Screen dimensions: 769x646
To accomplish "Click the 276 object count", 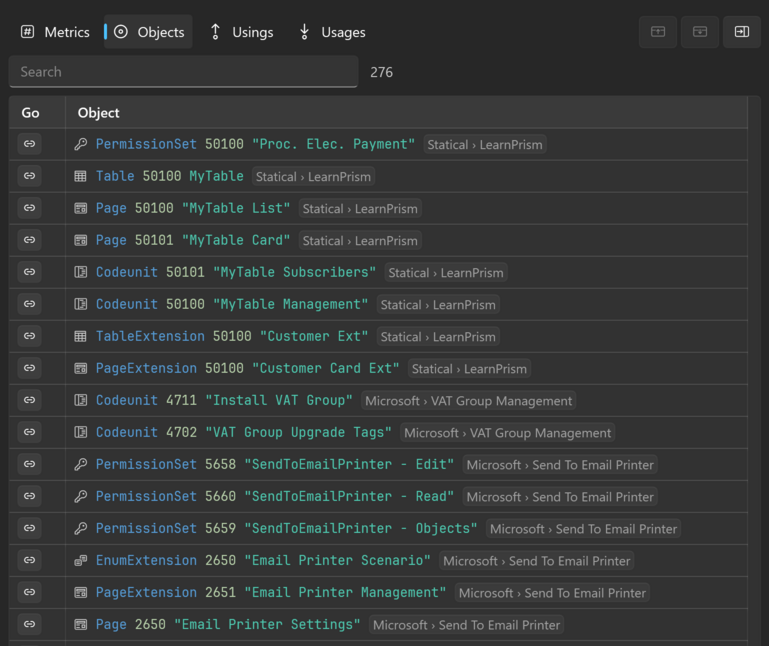I will (382, 72).
